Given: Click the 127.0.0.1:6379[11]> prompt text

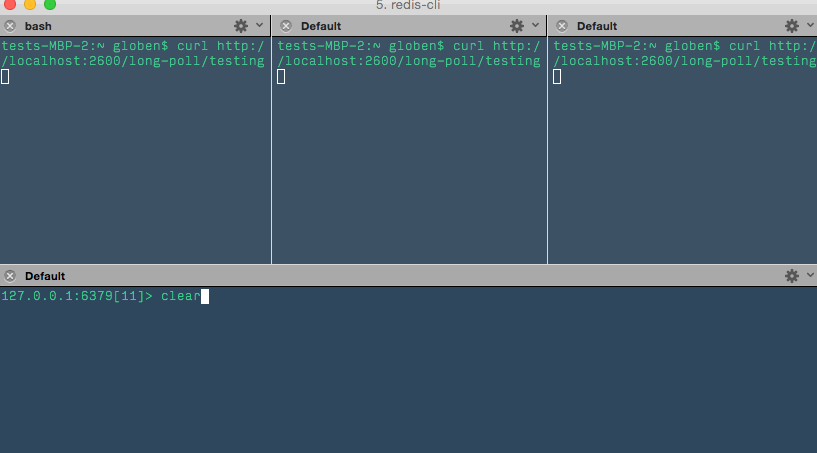Looking at the screenshot, I should (x=77, y=296).
